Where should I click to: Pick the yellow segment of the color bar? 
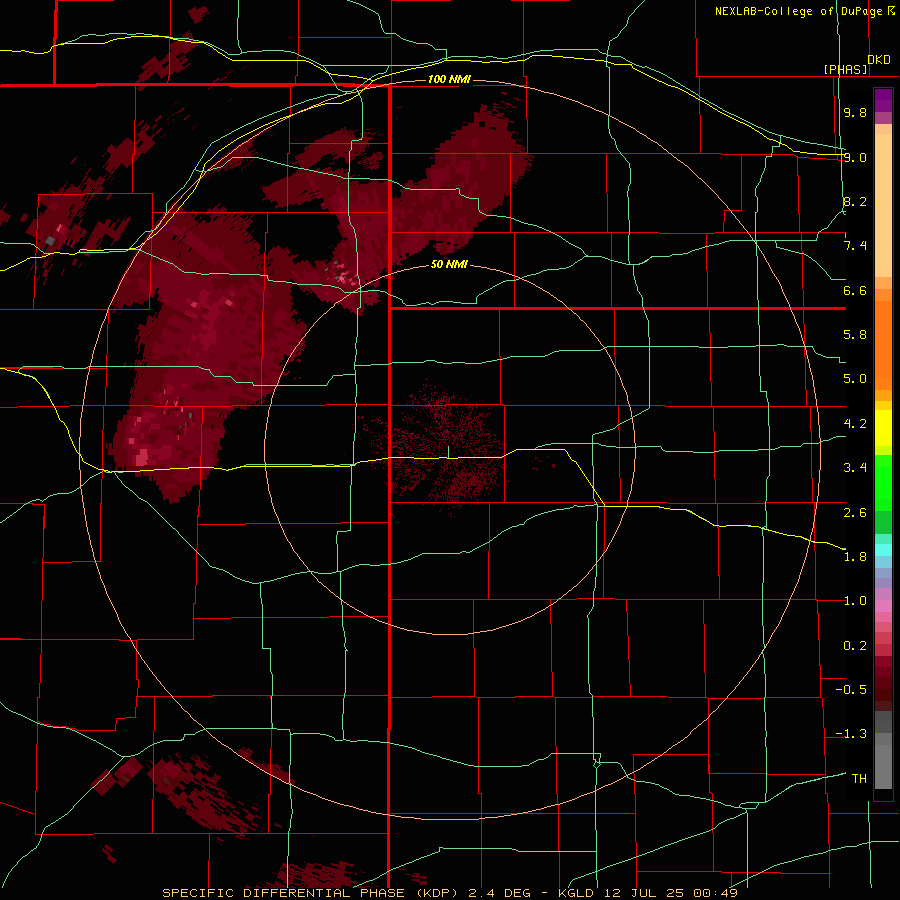click(883, 428)
